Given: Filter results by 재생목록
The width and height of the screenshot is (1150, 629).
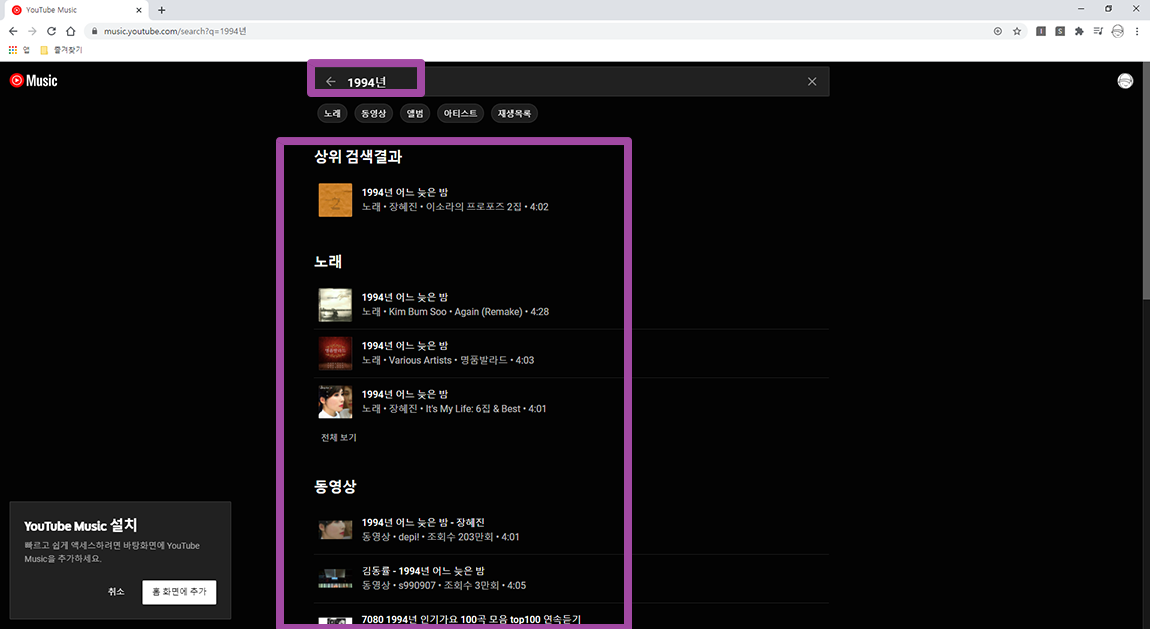Looking at the screenshot, I should (514, 114).
